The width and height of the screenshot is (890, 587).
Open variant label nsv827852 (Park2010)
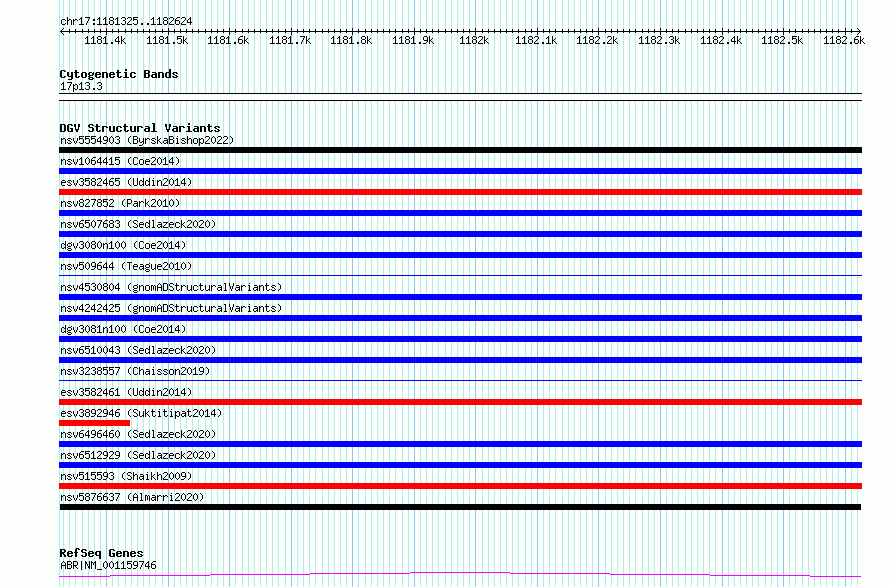(120, 203)
